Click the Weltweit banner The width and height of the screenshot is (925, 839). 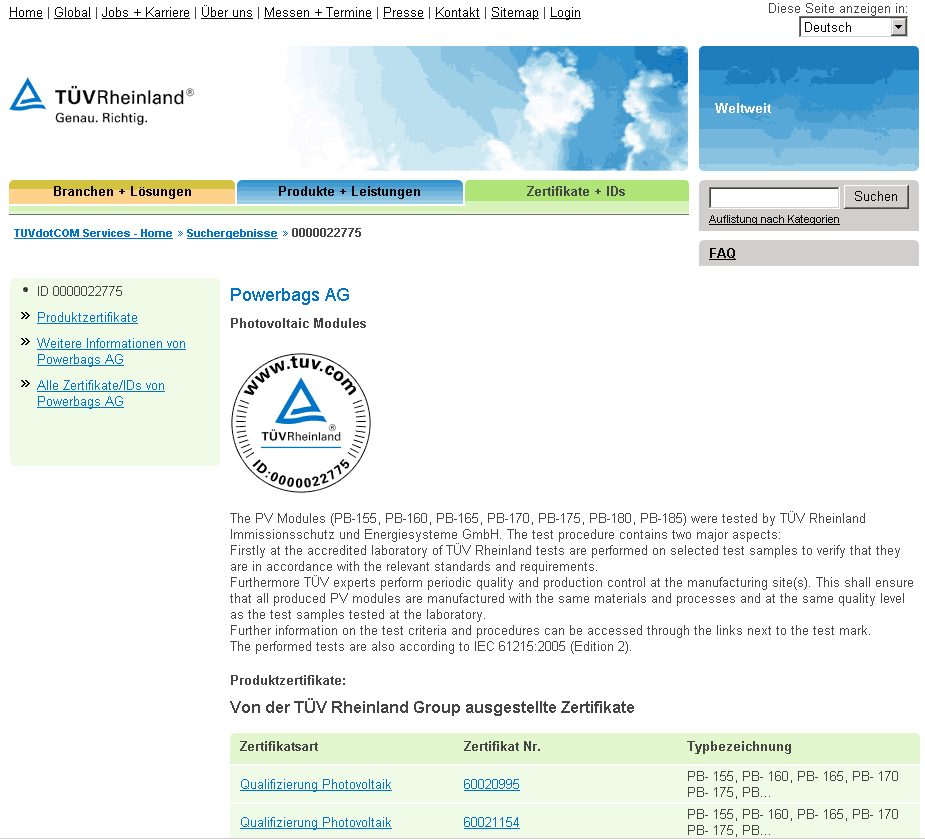[809, 109]
